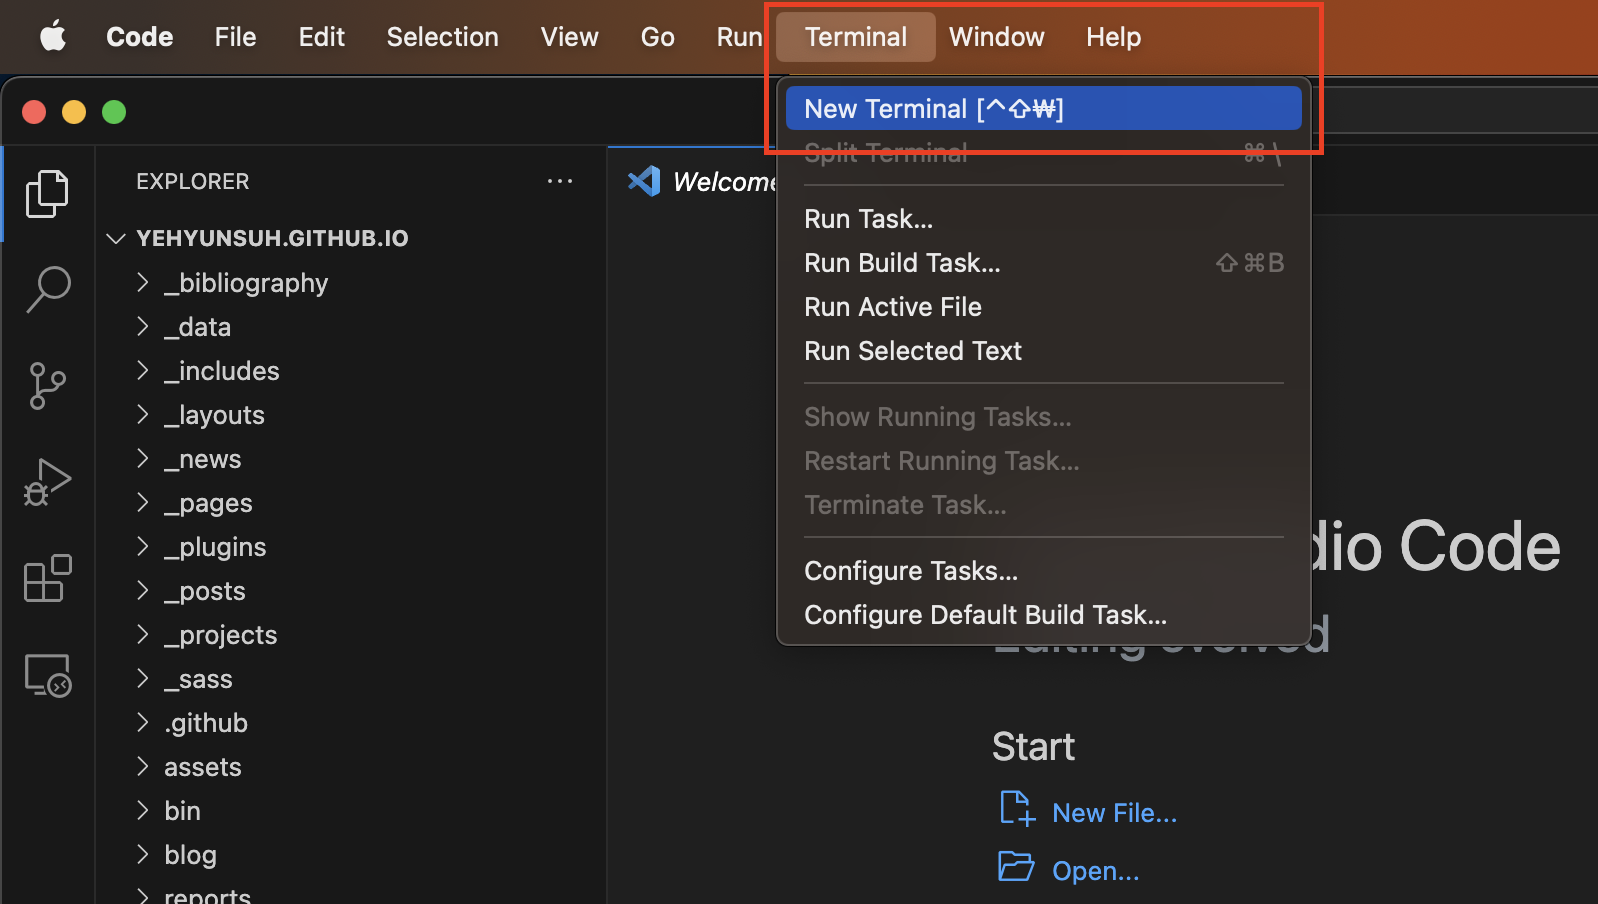Click the New File... link

click(x=1114, y=813)
